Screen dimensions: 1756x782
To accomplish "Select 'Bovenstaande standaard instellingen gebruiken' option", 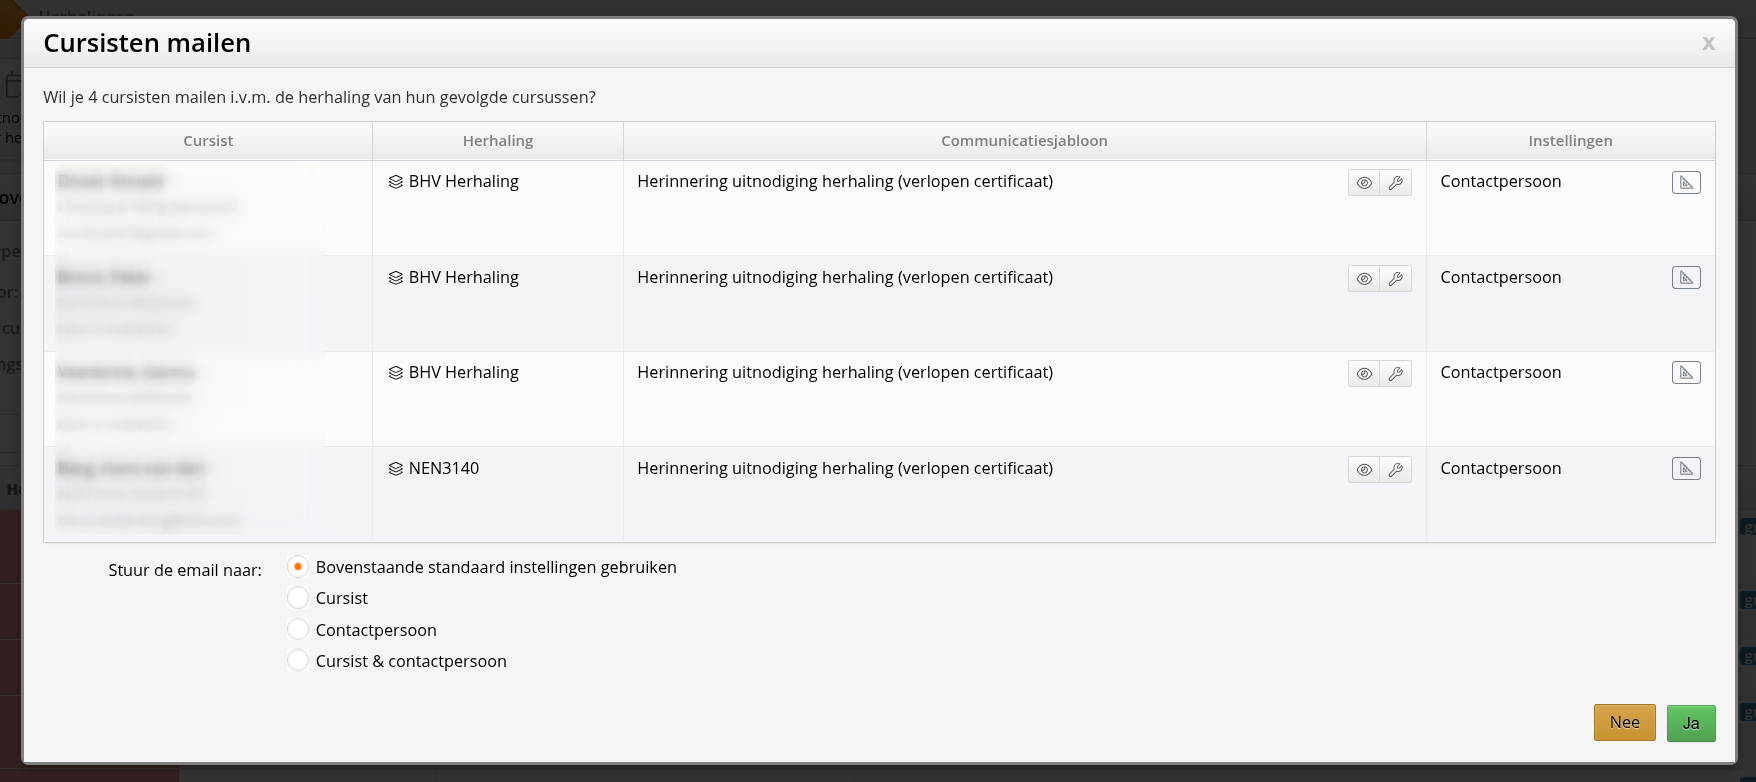I will coord(298,567).
